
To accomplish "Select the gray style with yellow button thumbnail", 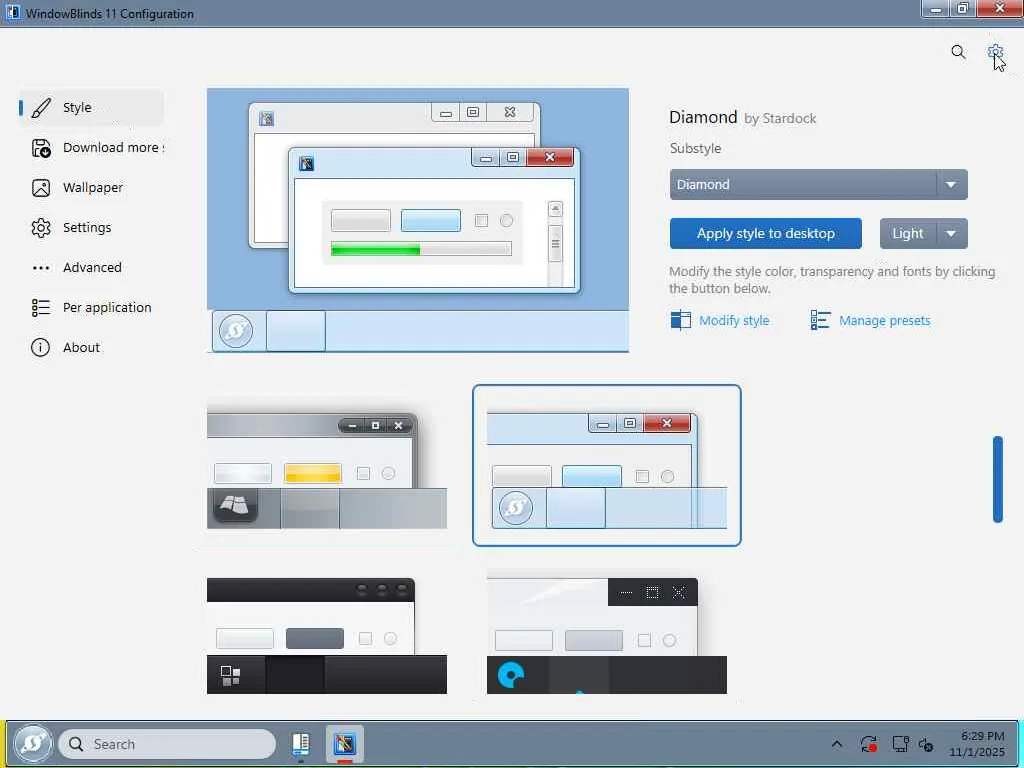I will point(327,466).
